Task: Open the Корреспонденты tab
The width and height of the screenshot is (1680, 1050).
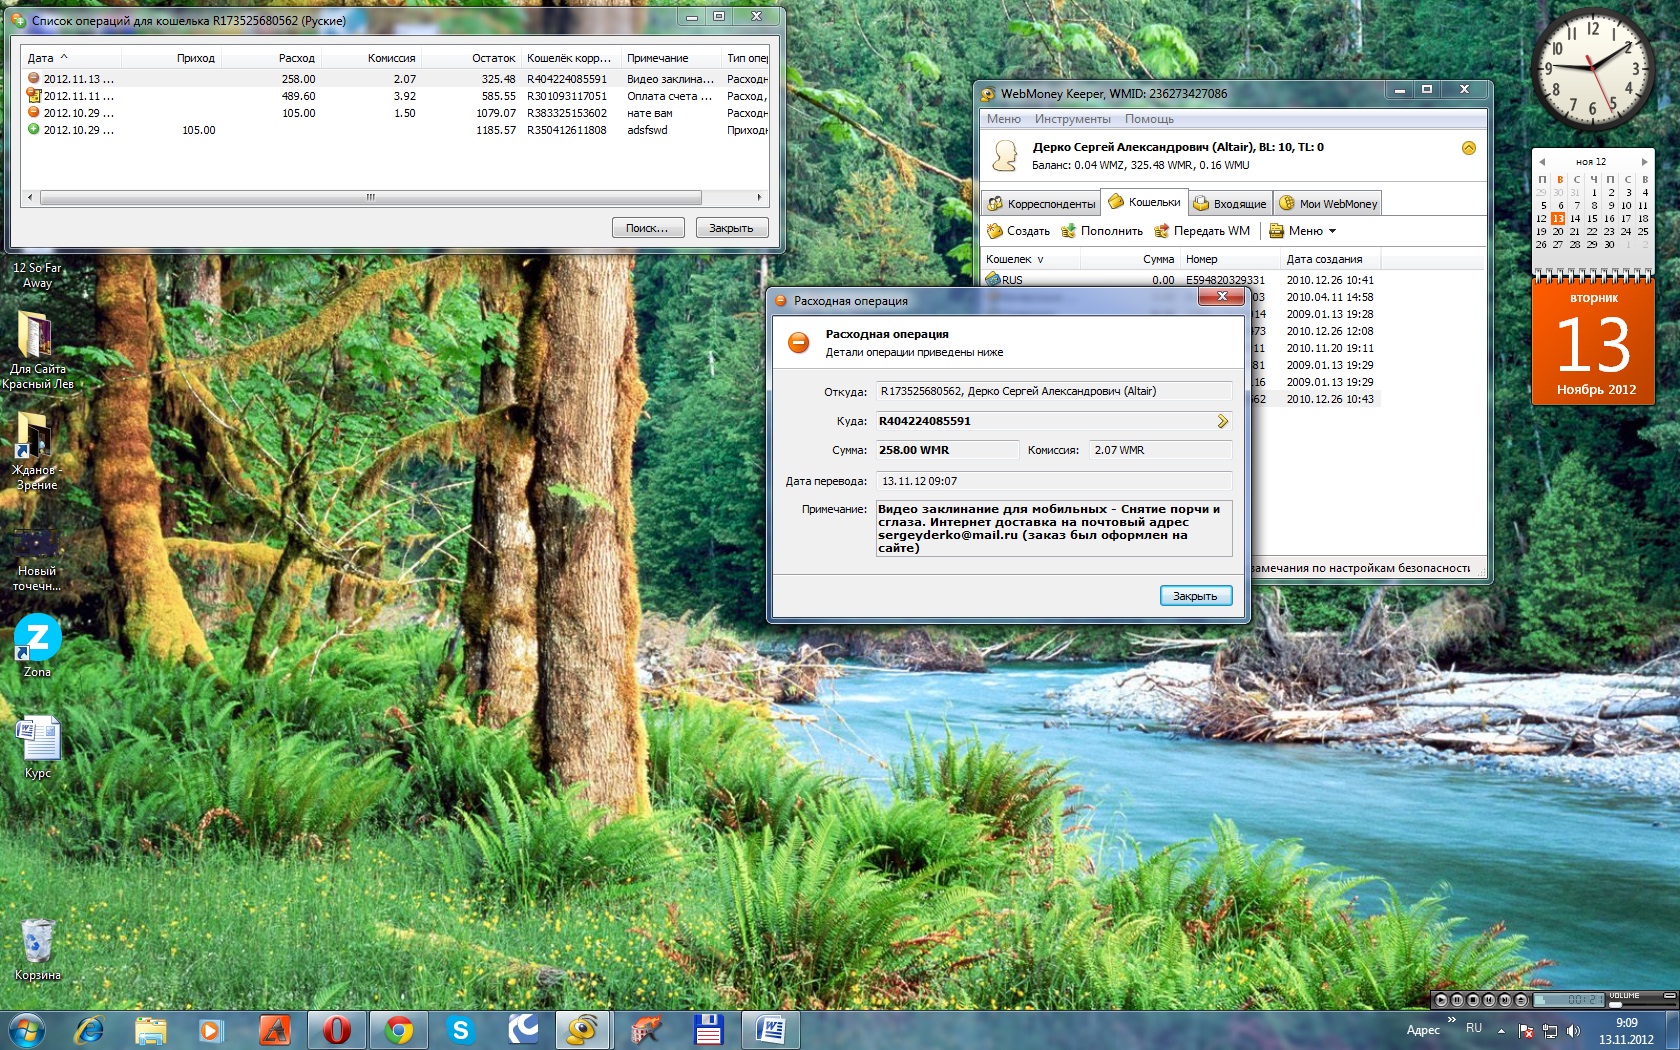Action: click(1041, 204)
